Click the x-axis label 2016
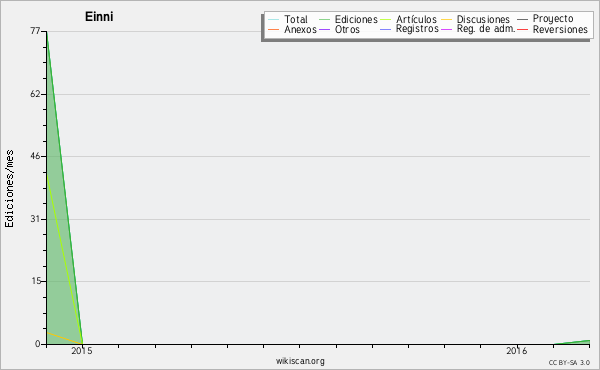The height and width of the screenshot is (370, 600). click(x=517, y=351)
